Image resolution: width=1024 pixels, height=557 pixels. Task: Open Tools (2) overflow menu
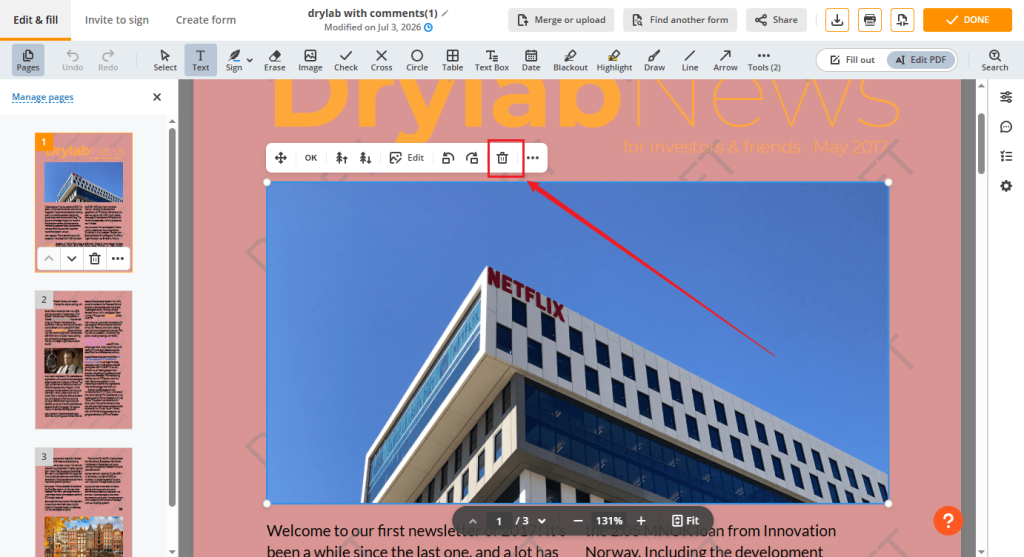pyautogui.click(x=764, y=59)
